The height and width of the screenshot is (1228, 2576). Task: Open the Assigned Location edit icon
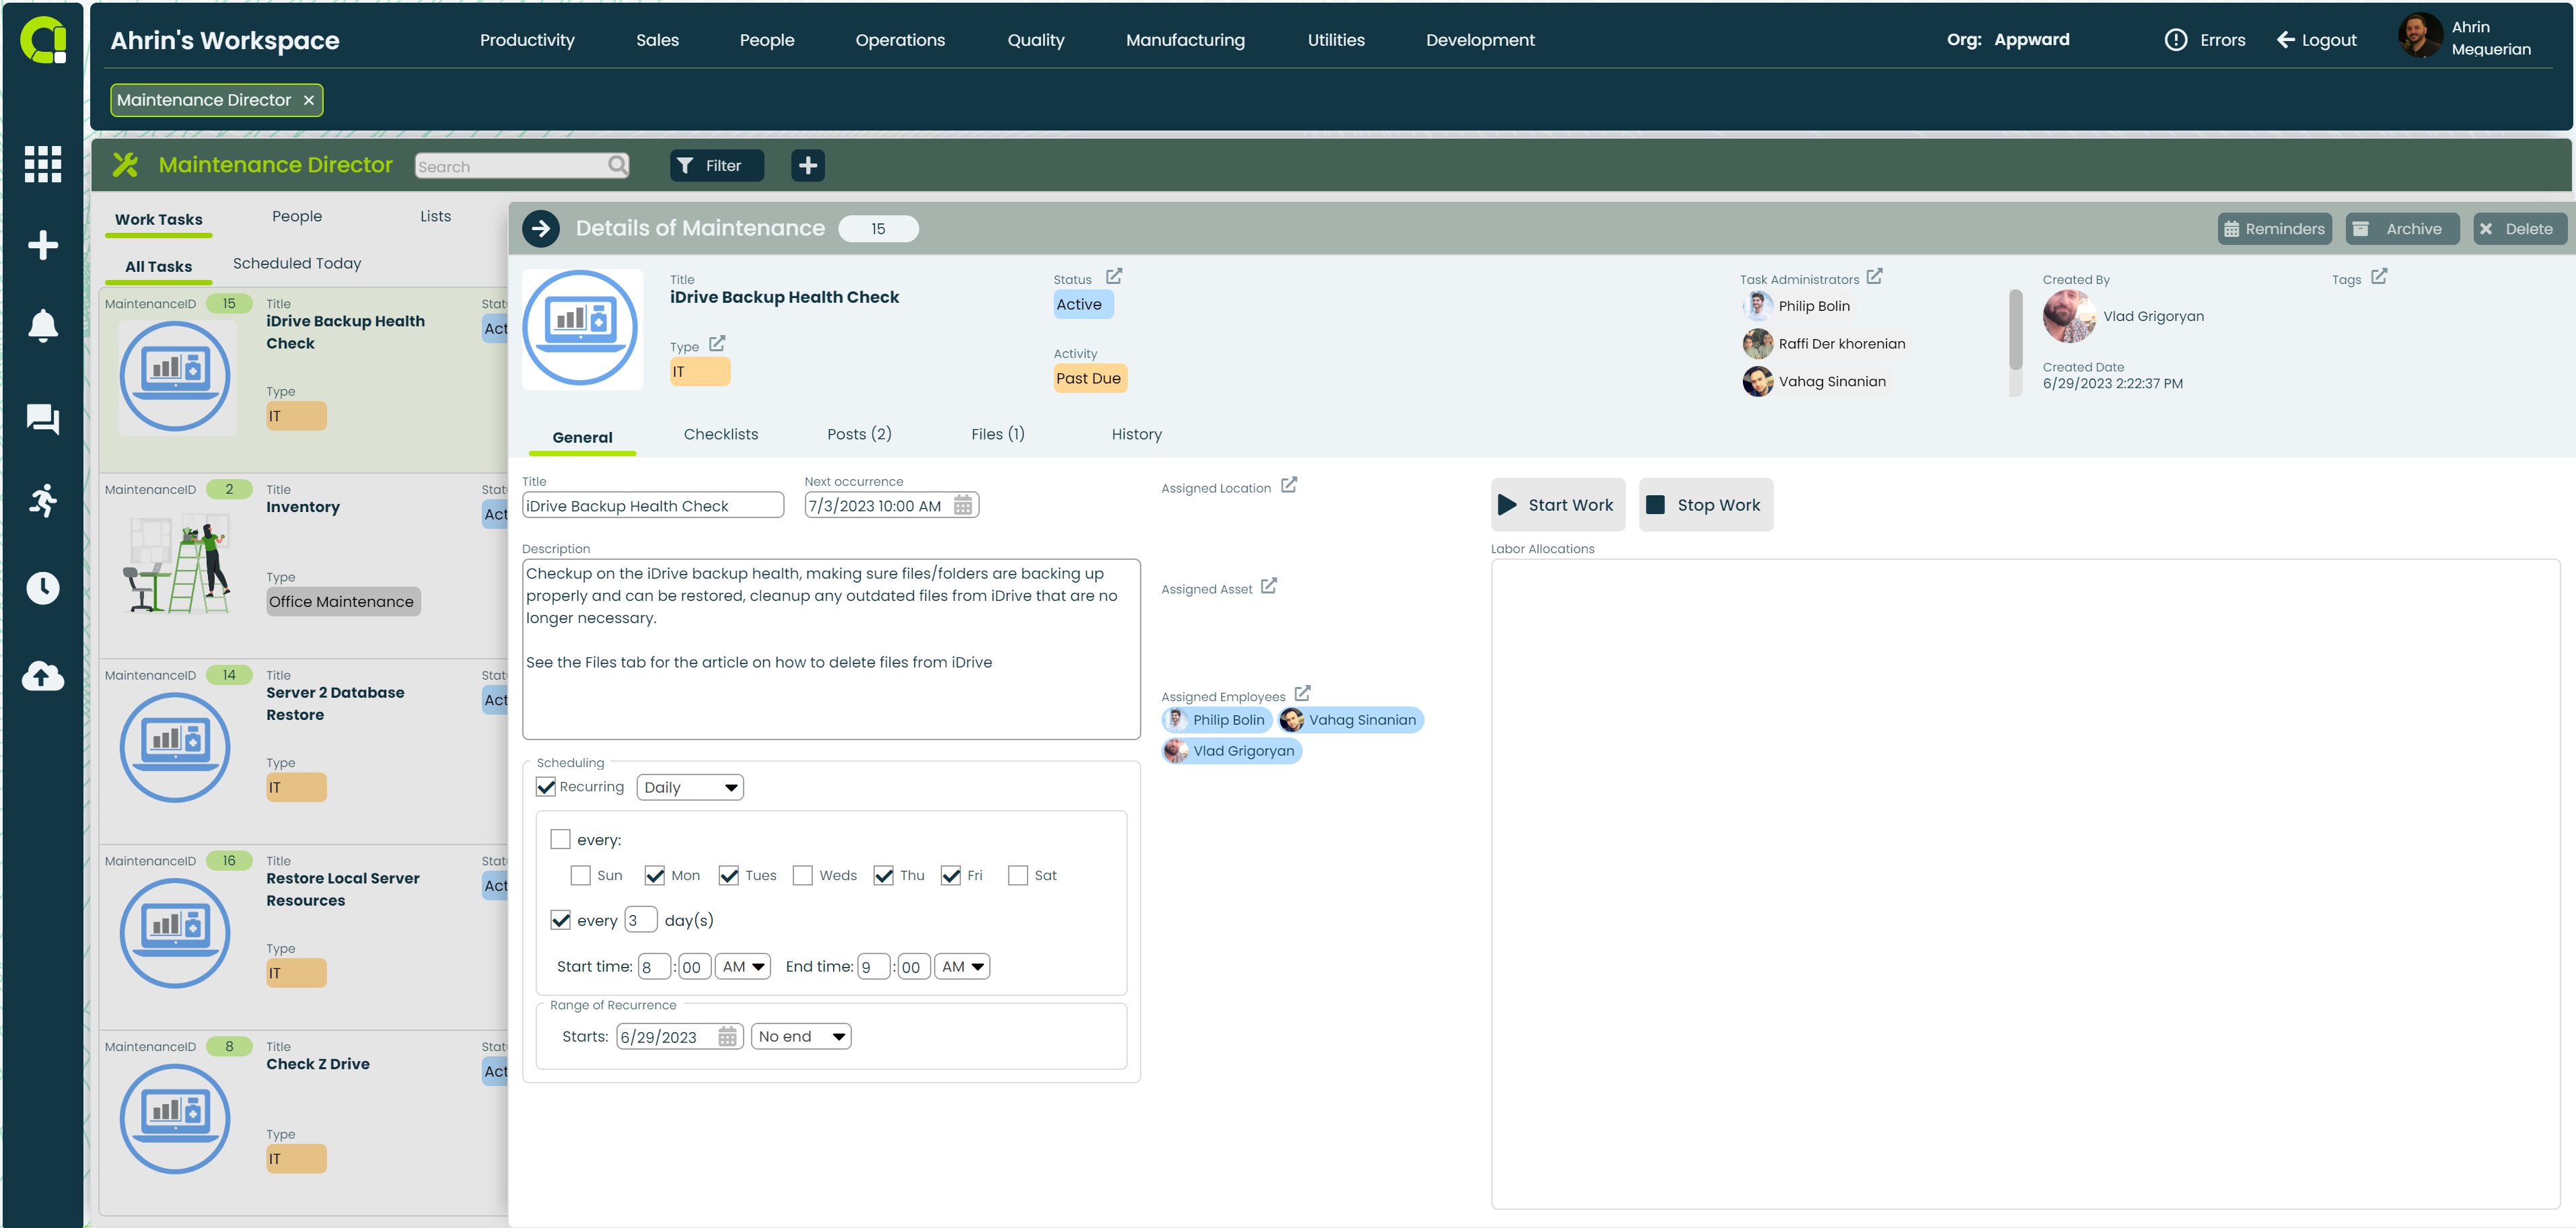tap(1289, 485)
